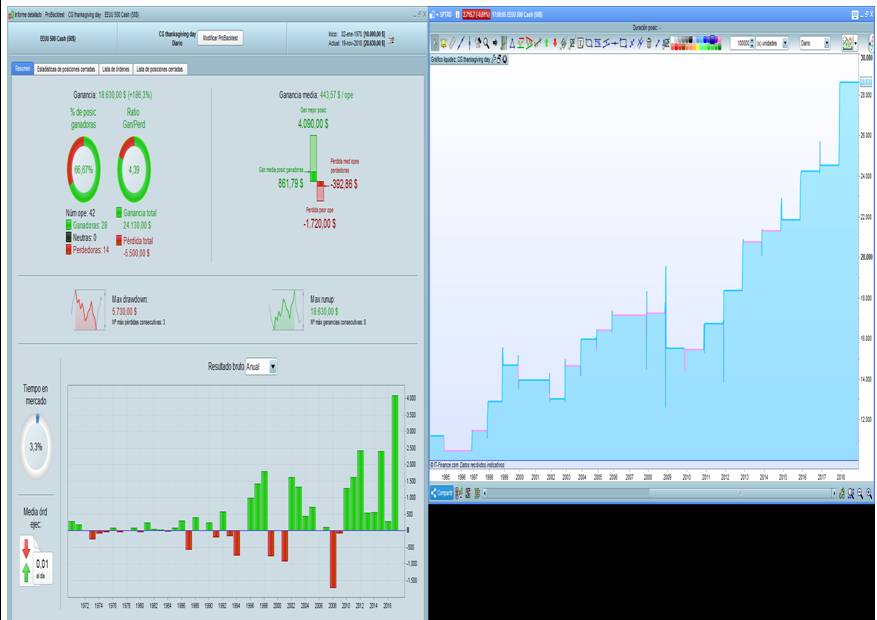
Task: Click the -1.720,00 $ worst loss value
Action: tap(319, 224)
